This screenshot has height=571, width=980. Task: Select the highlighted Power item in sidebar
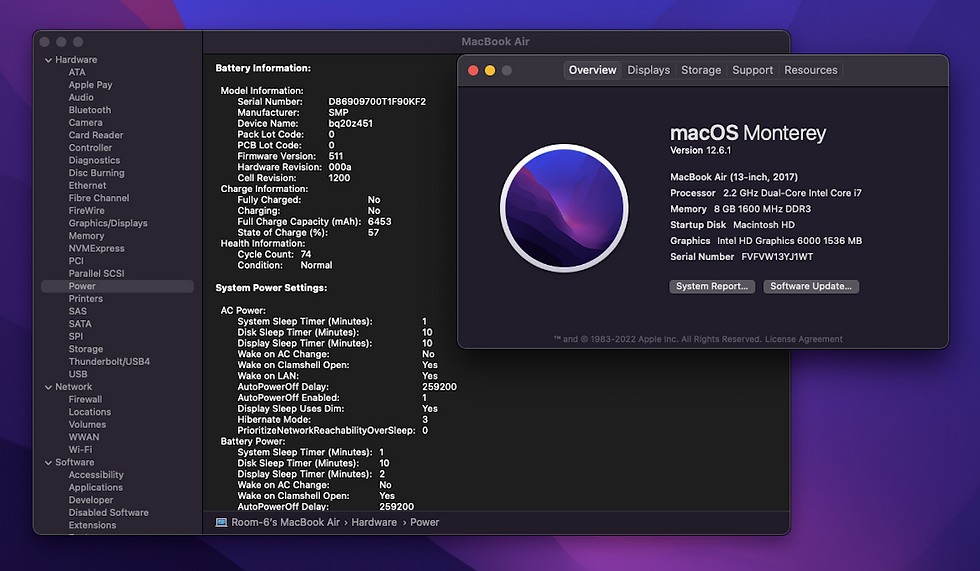point(118,286)
